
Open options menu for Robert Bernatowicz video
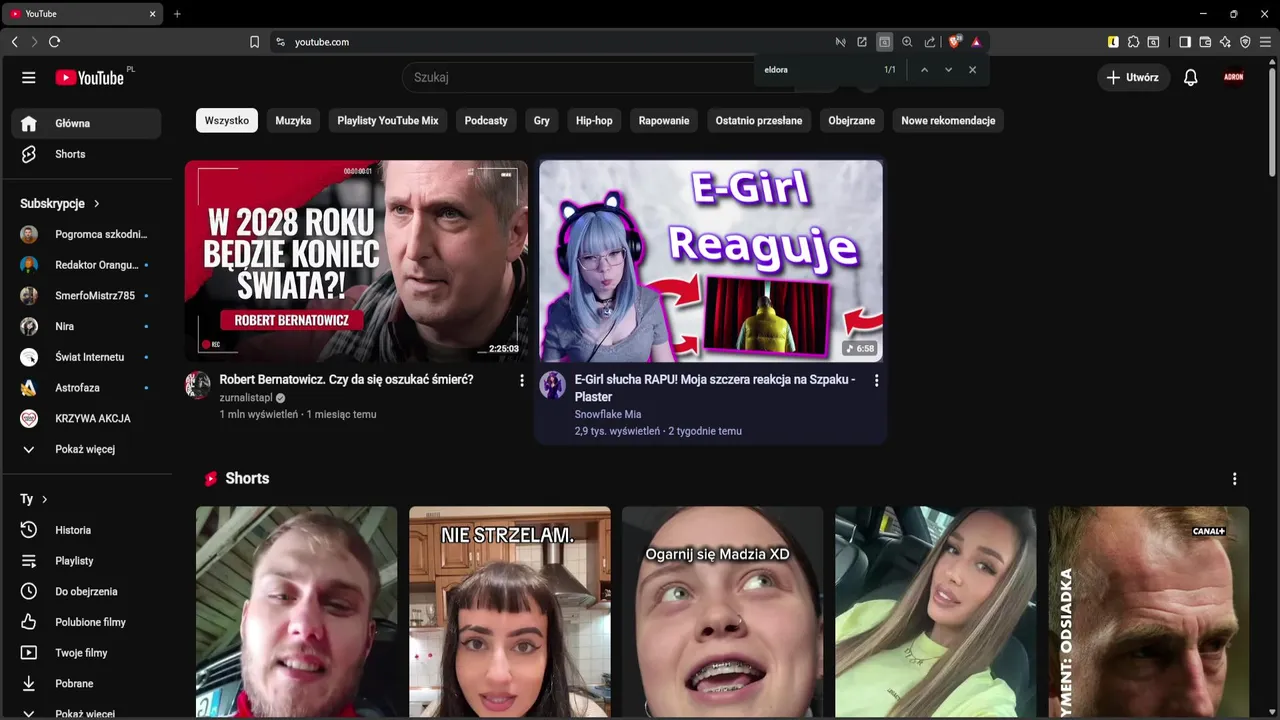521,381
